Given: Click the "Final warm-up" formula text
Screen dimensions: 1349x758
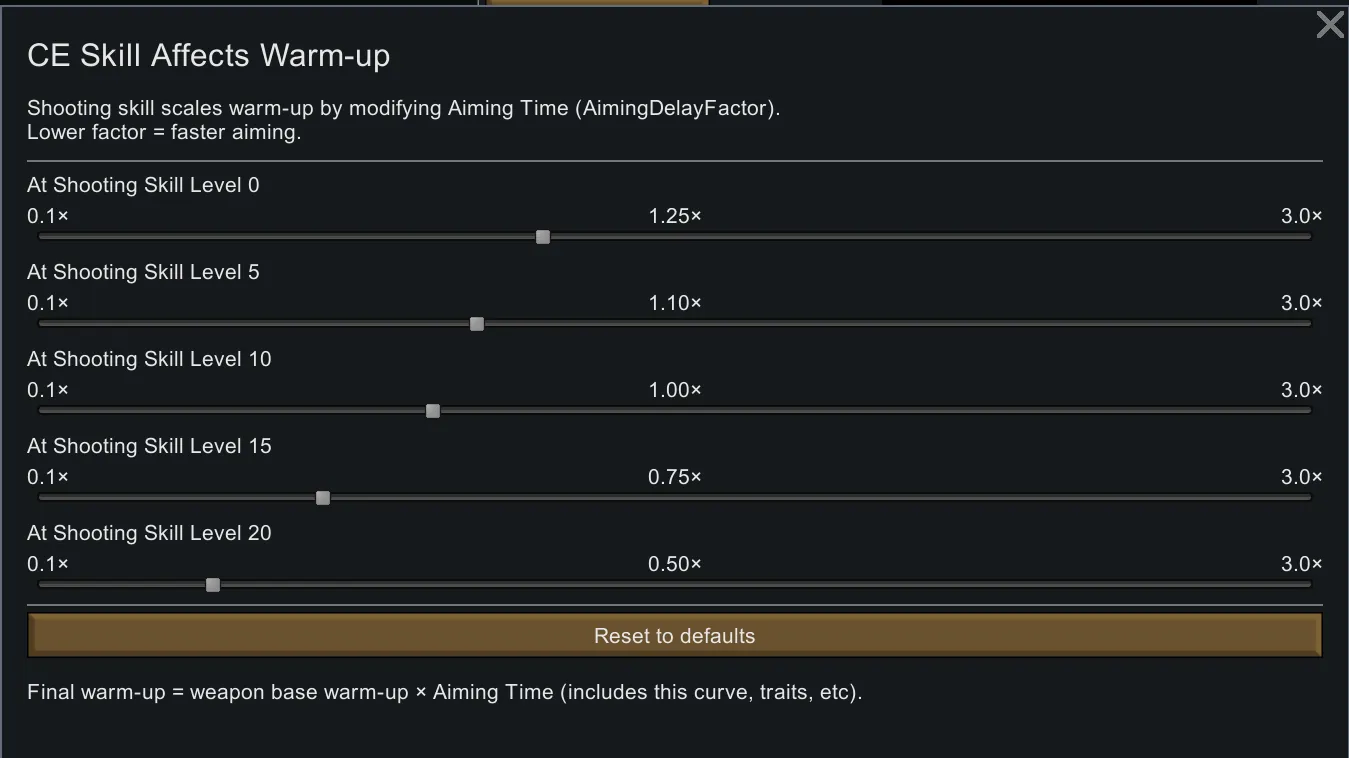Looking at the screenshot, I should pyautogui.click(x=444, y=692).
